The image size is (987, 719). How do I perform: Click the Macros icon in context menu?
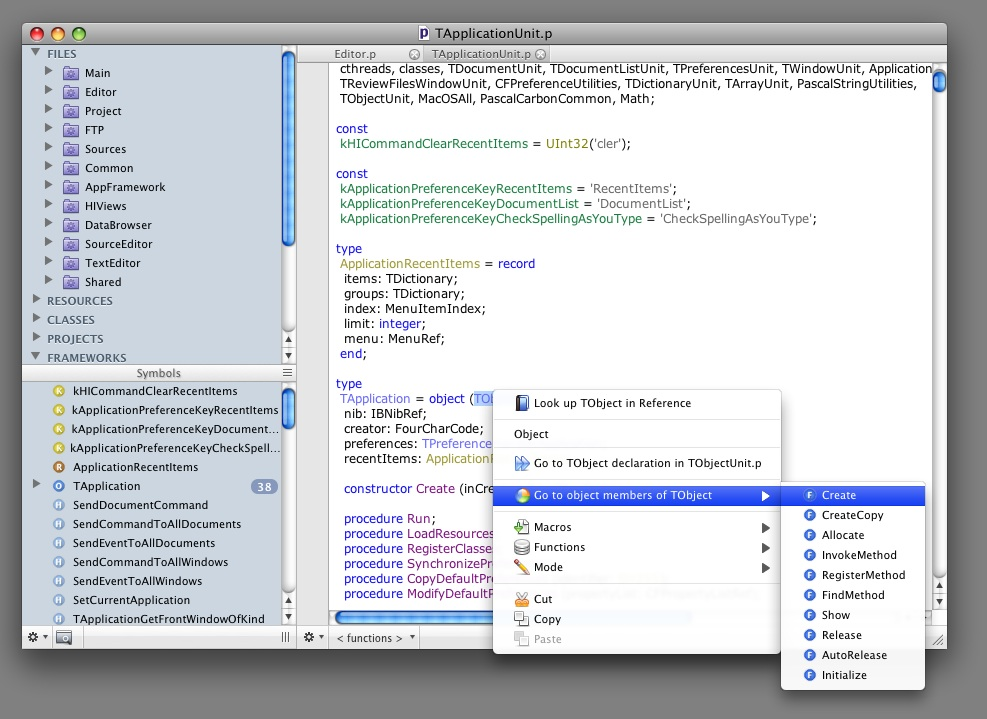(x=521, y=527)
